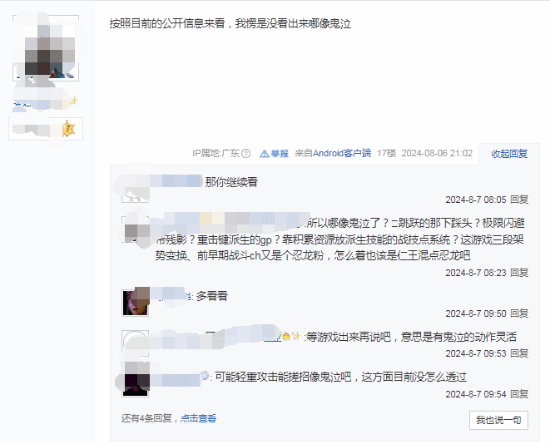Click 回复 beside the 09:53 comment
Image resolution: width=550 pixels, height=444 pixels.
519,353
